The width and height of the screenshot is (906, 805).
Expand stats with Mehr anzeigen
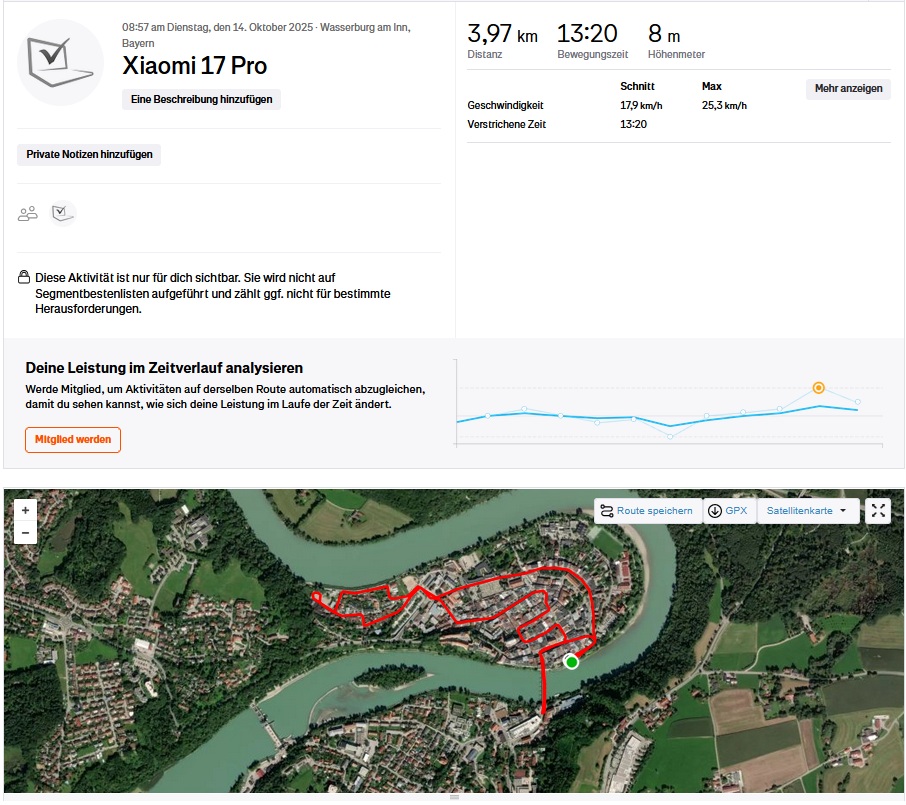click(x=848, y=89)
